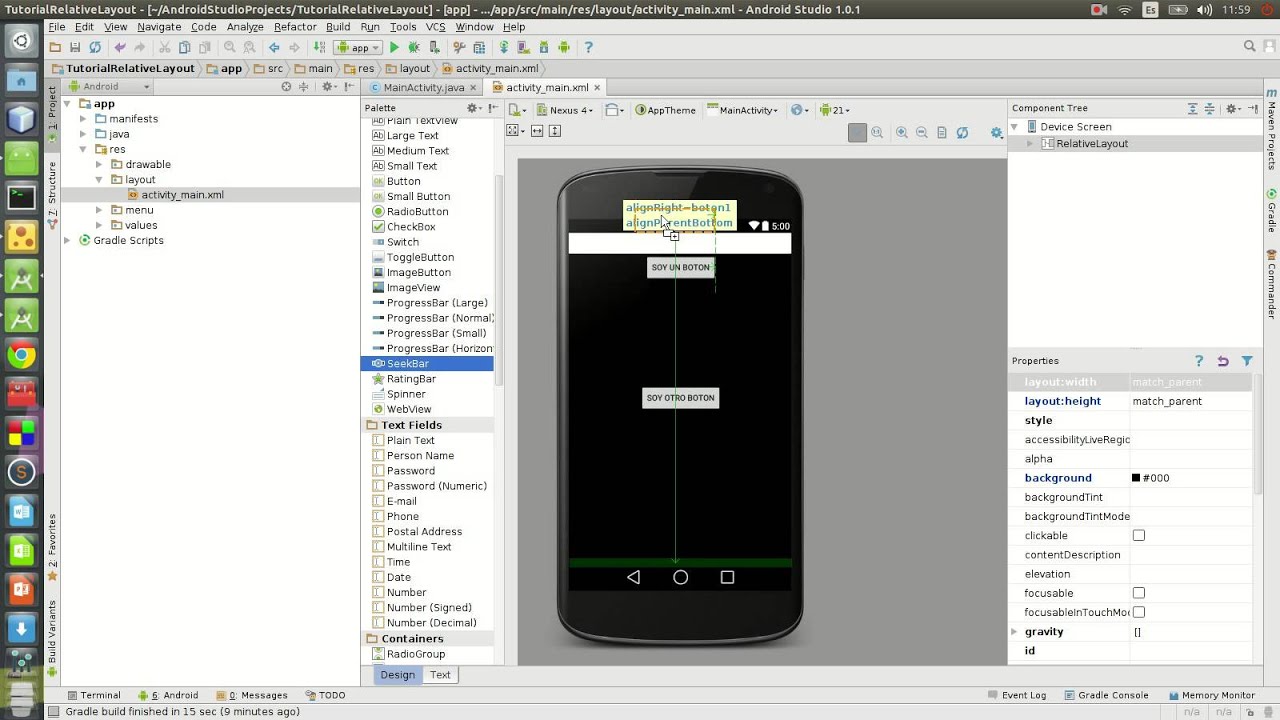
Task: Click the Make Project icon
Action: pyautogui.click(x=320, y=47)
